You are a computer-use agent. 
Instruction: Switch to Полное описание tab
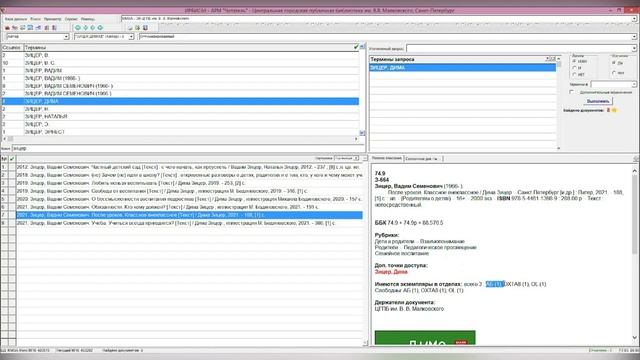click(x=387, y=158)
